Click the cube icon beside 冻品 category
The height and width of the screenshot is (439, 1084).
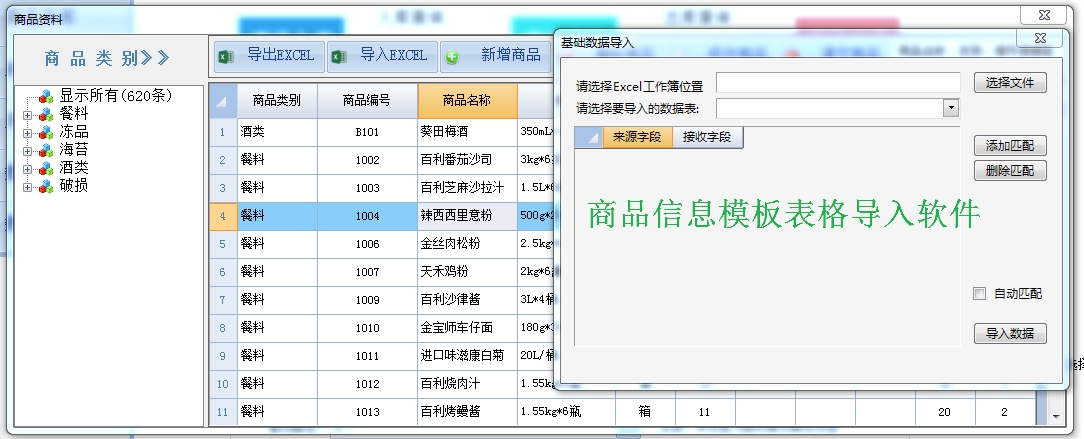point(46,133)
